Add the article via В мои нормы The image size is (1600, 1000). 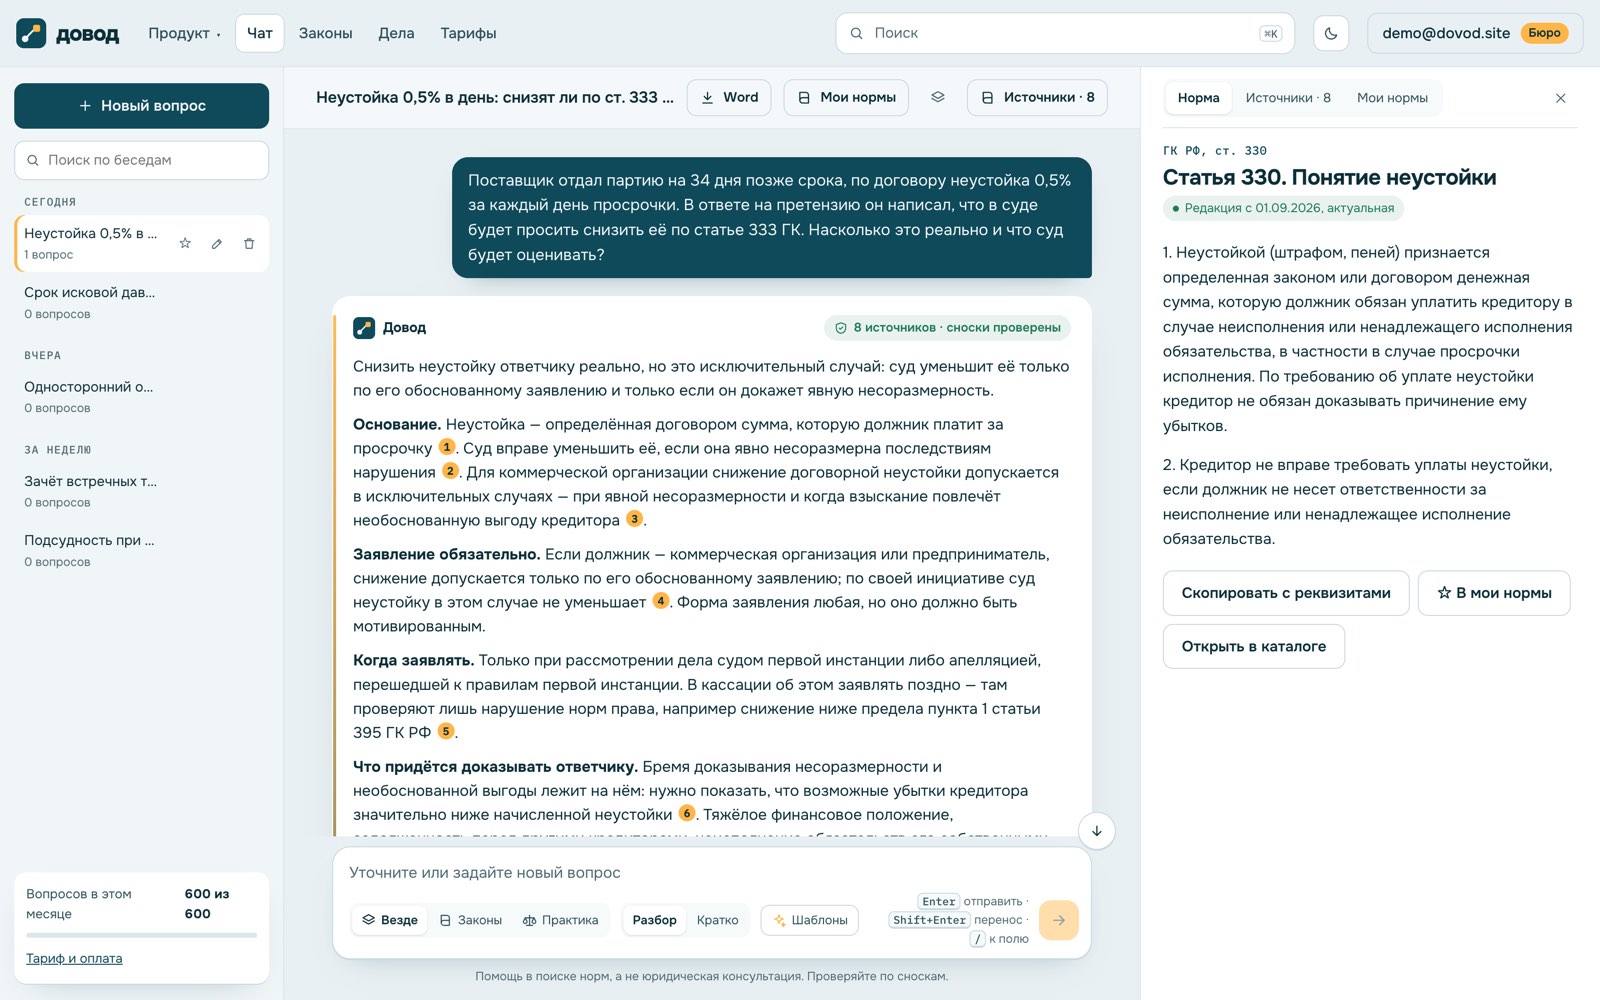(x=1494, y=593)
